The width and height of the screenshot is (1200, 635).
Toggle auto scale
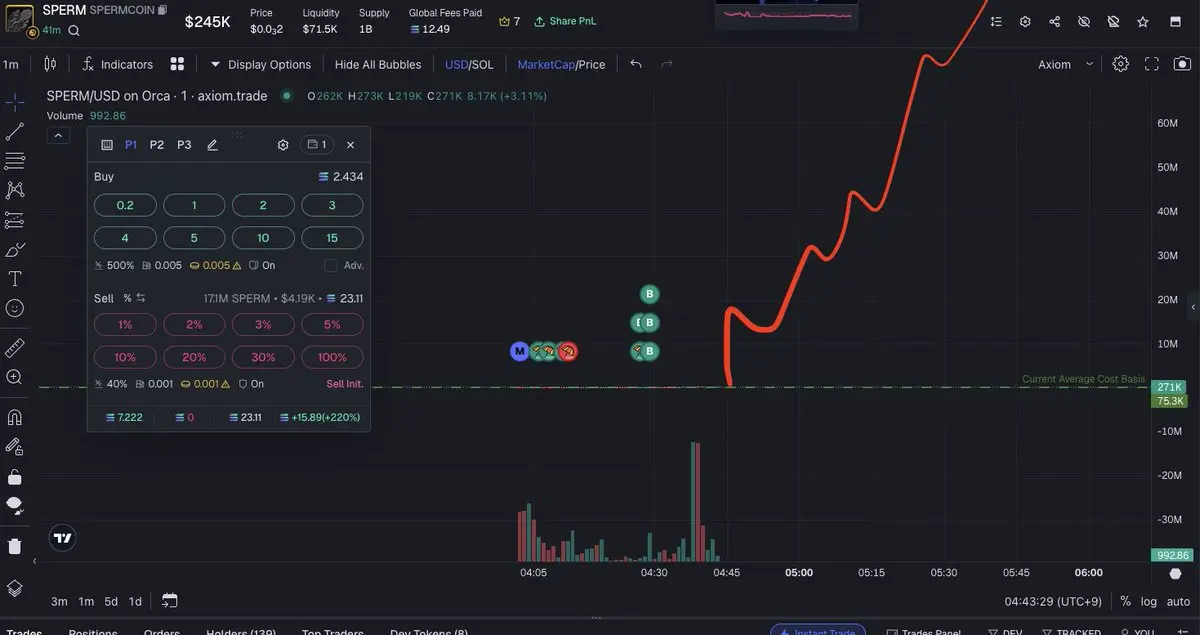[1178, 602]
